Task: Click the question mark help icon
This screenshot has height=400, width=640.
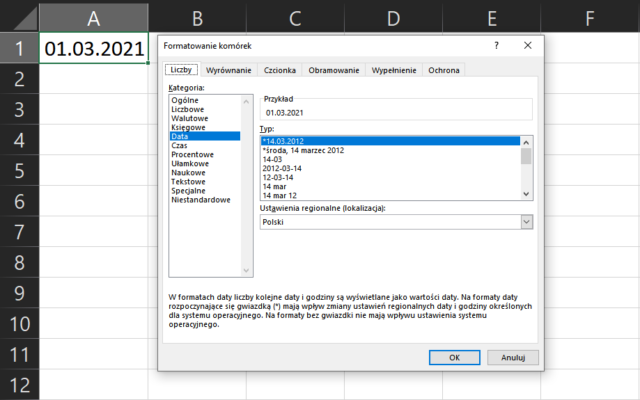Action: pyautogui.click(x=496, y=45)
